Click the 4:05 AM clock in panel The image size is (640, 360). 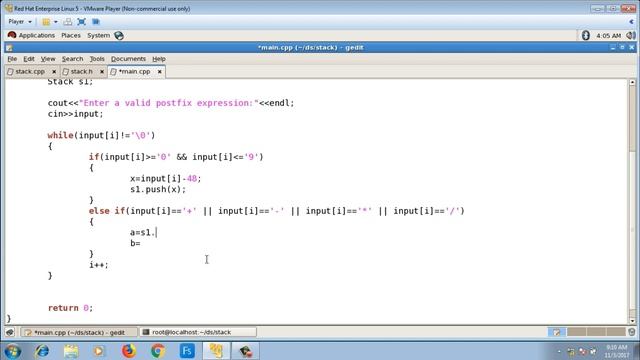pos(609,36)
